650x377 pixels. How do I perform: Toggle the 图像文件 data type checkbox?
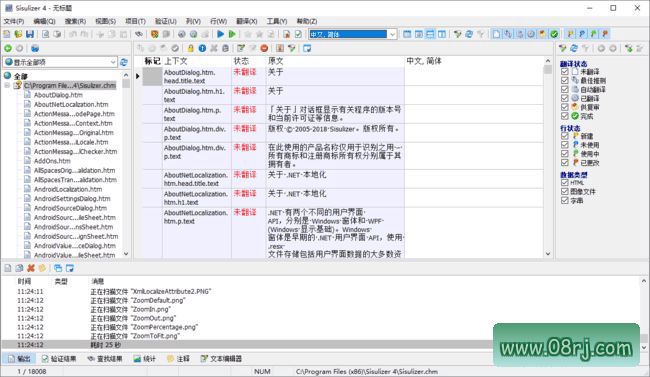click(565, 191)
